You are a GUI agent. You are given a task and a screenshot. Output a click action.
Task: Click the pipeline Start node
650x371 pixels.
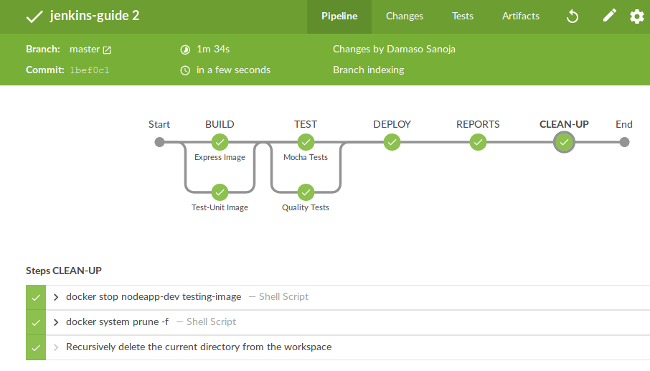[159, 142]
